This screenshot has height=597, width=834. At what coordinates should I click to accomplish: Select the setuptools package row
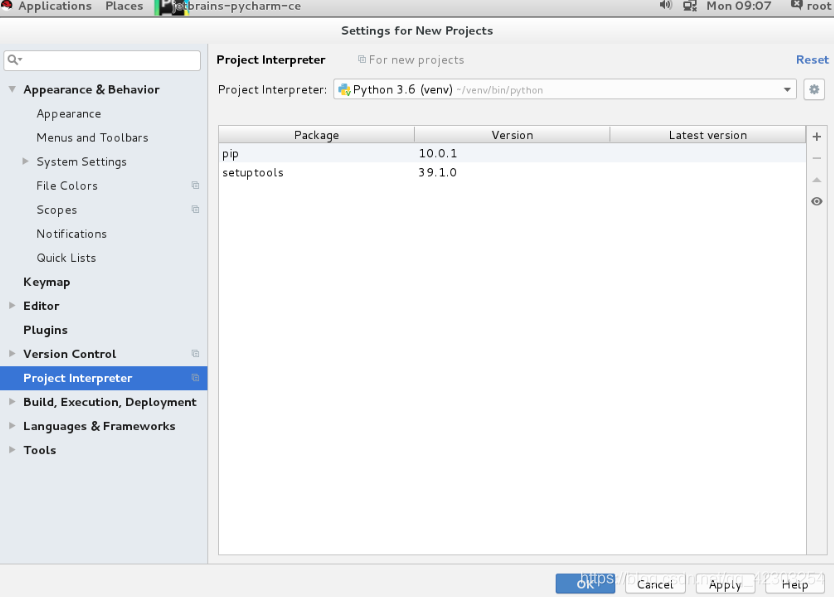[512, 172]
